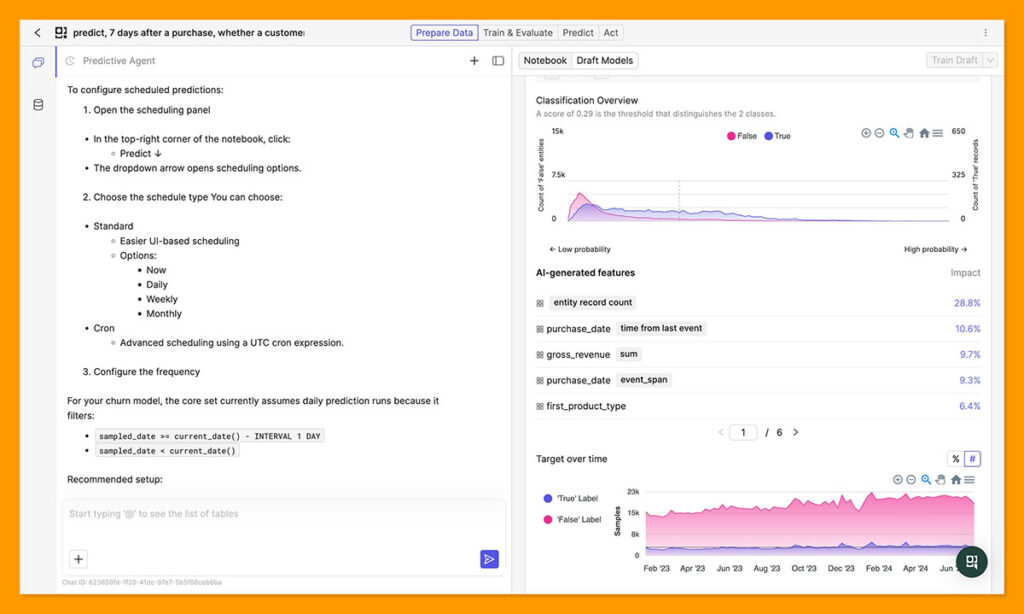Toggle the side panel layout icon
Screen dimensions: 1024x614
[498, 61]
